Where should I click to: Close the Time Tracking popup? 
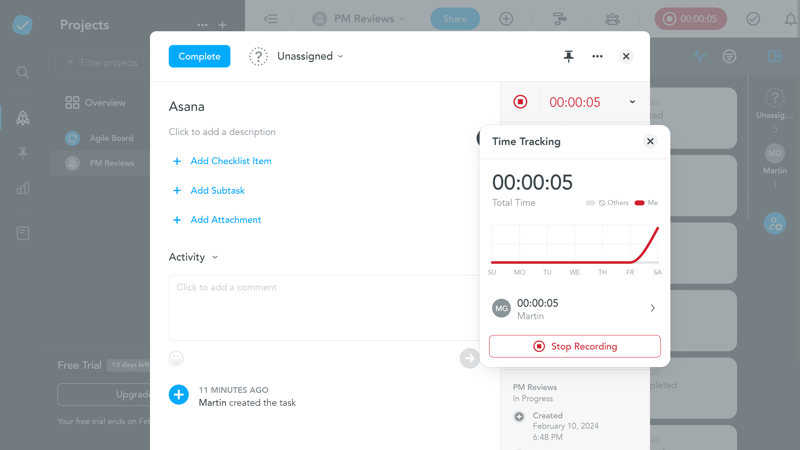(650, 142)
